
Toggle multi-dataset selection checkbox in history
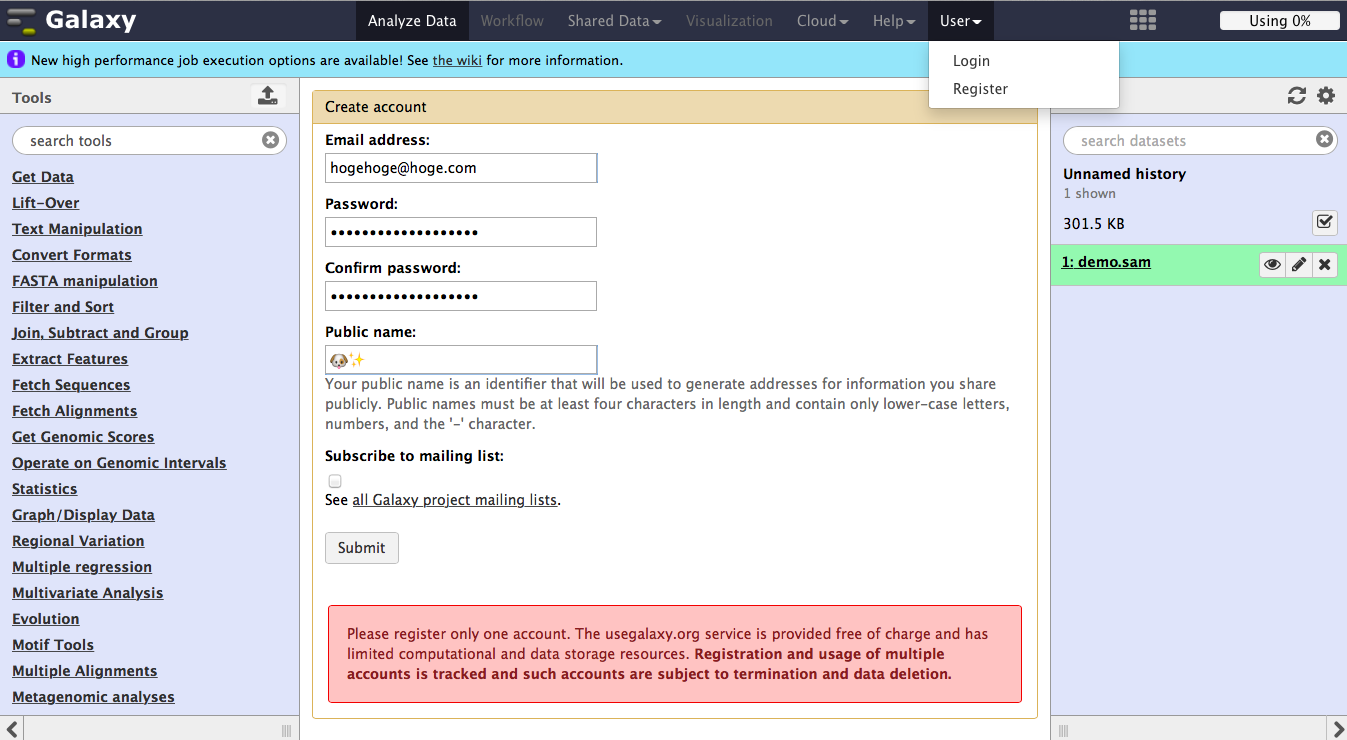click(x=1325, y=222)
